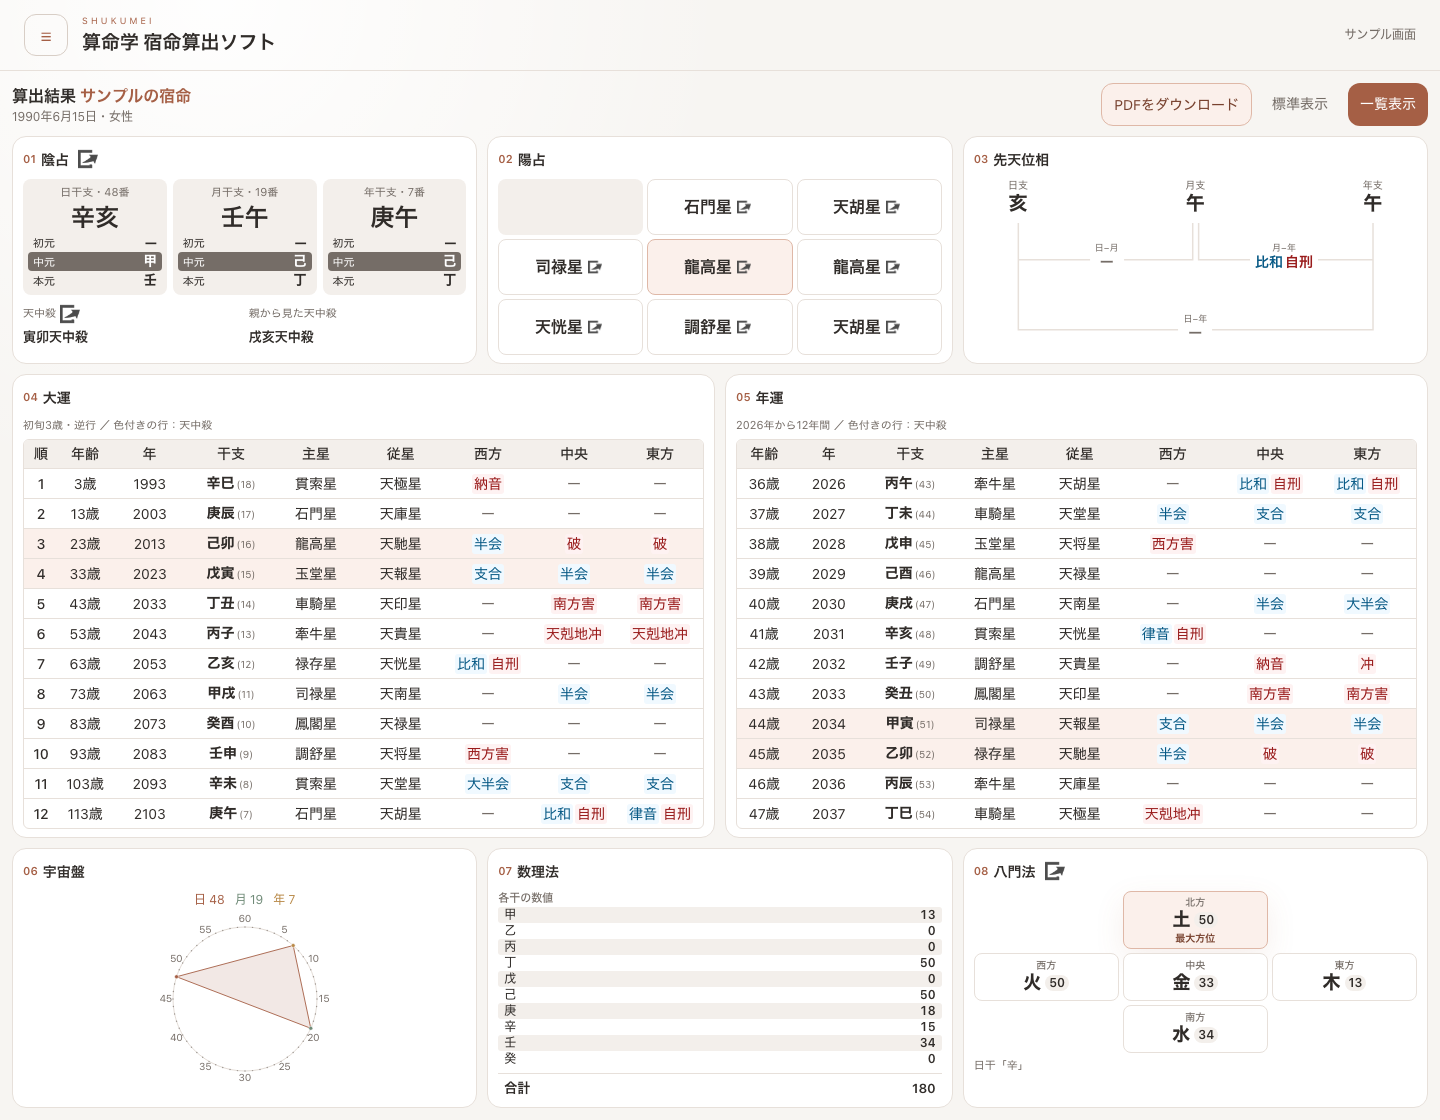
Task: Click 戌亥天中殺 text
Action: pos(281,337)
